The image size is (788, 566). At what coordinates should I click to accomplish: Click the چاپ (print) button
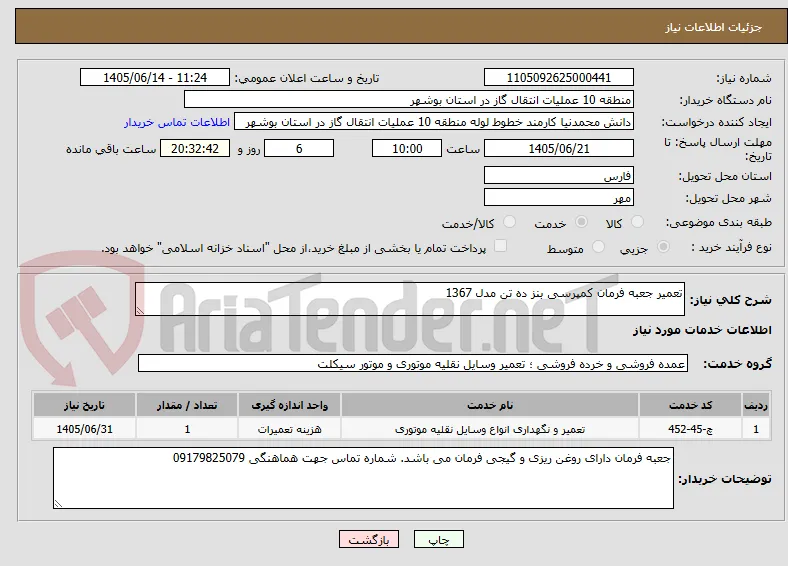pyautogui.click(x=438, y=540)
